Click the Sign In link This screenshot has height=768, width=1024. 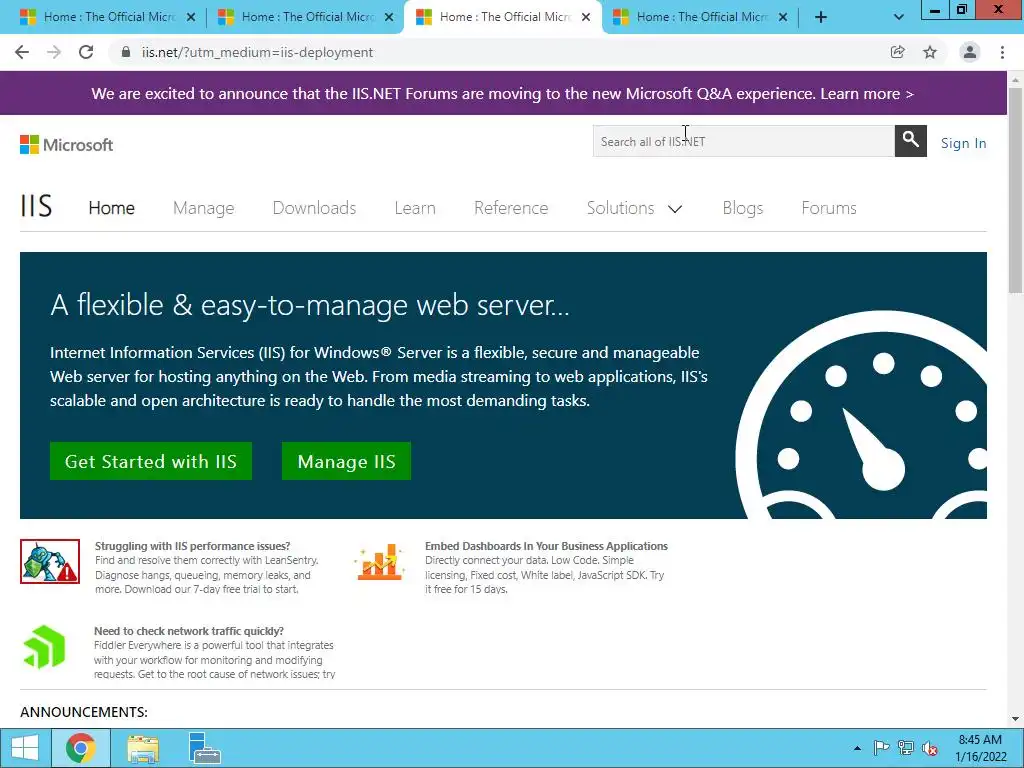[963, 143]
